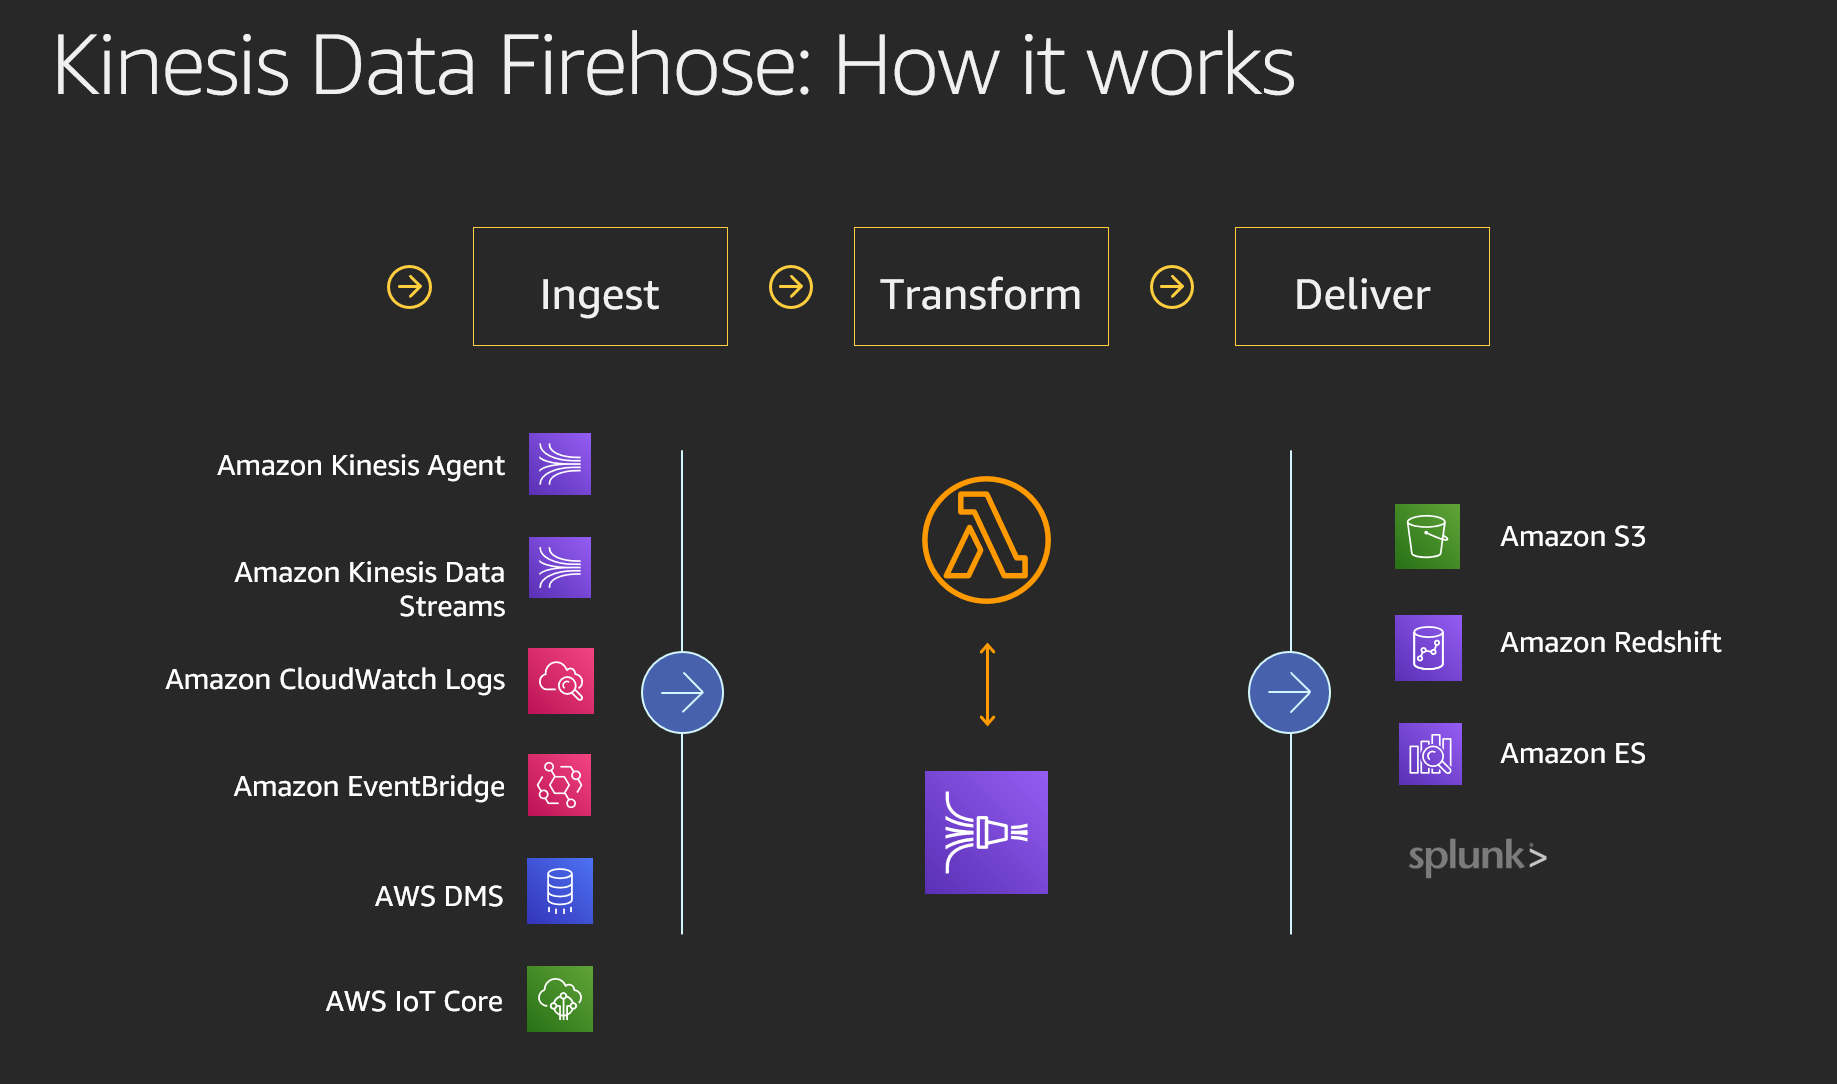Select the Deliver box
This screenshot has height=1084, width=1837.
(1362, 287)
